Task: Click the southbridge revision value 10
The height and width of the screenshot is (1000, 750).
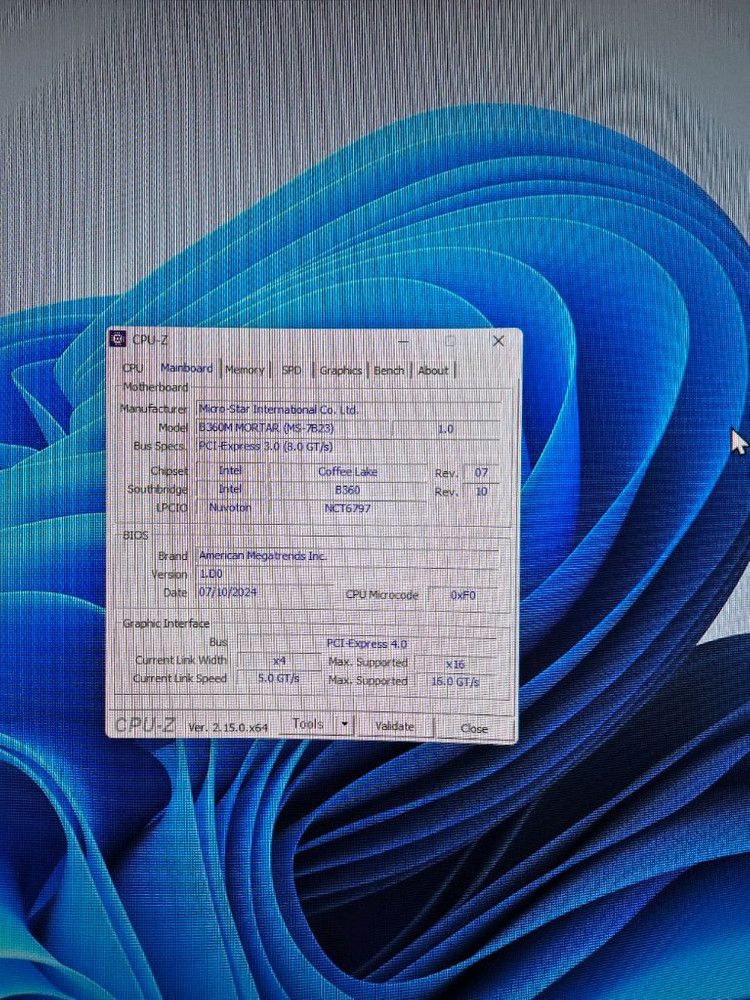Action: (481, 491)
